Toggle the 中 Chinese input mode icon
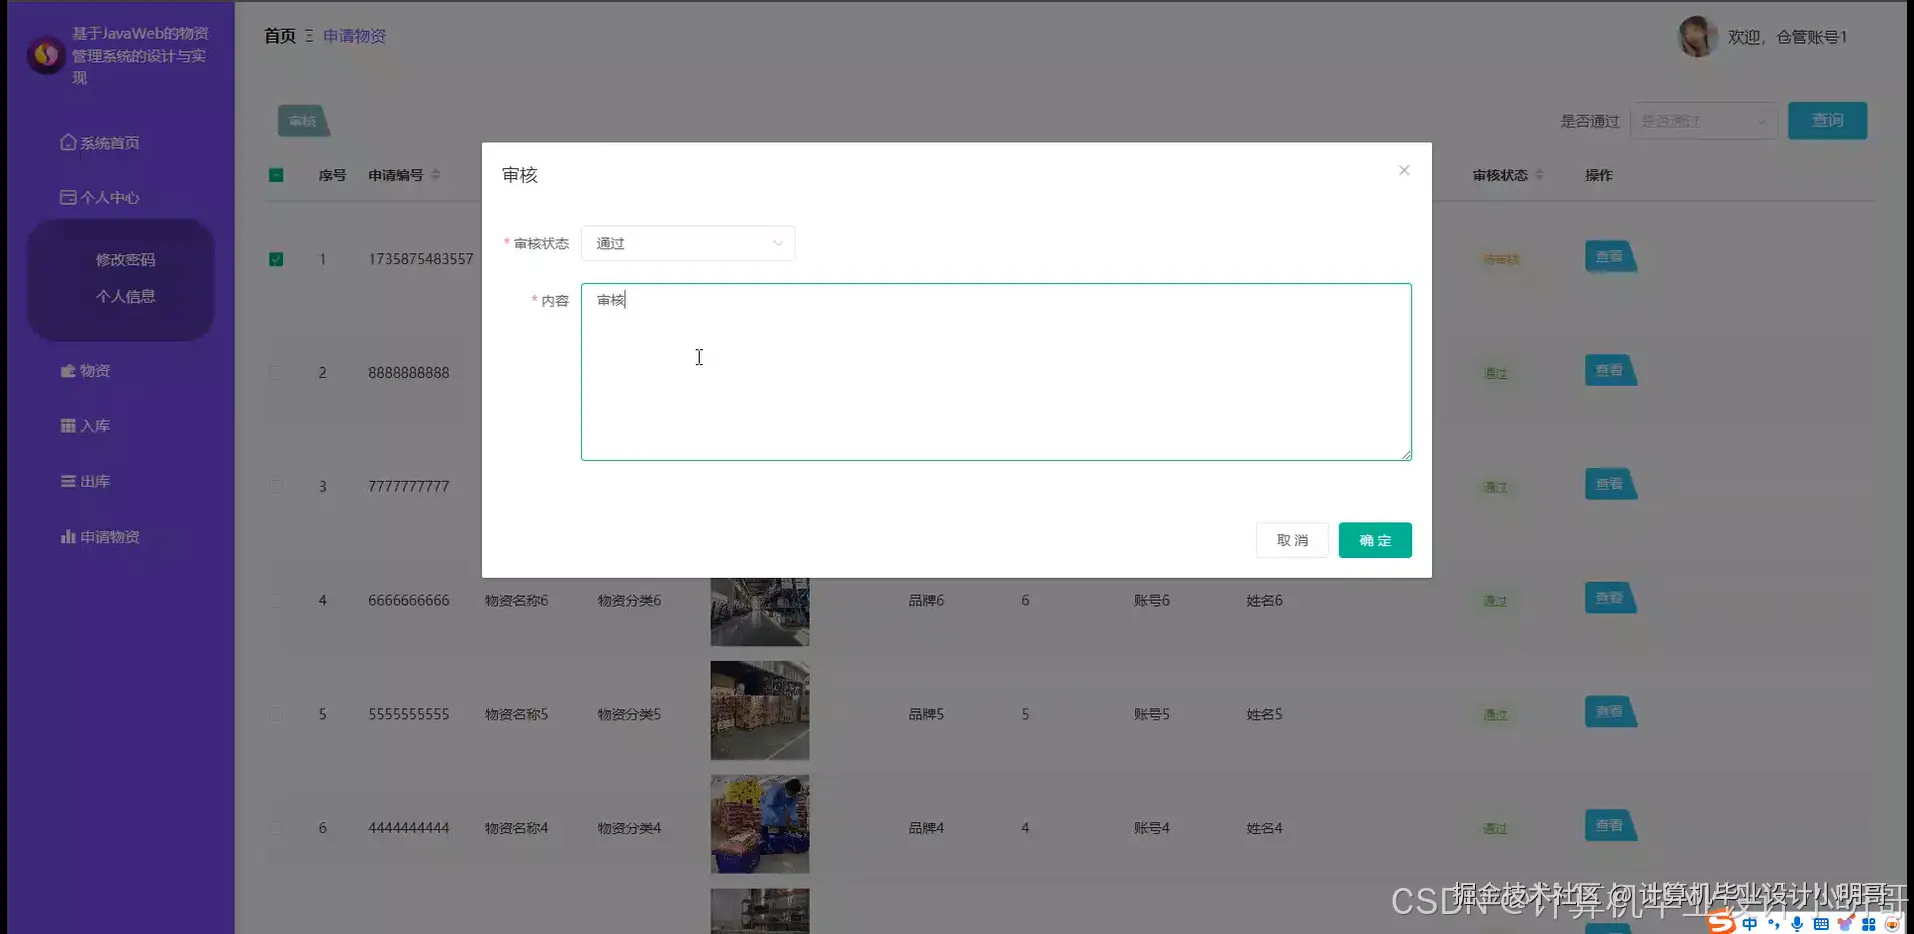The image size is (1914, 934). 1749,924
